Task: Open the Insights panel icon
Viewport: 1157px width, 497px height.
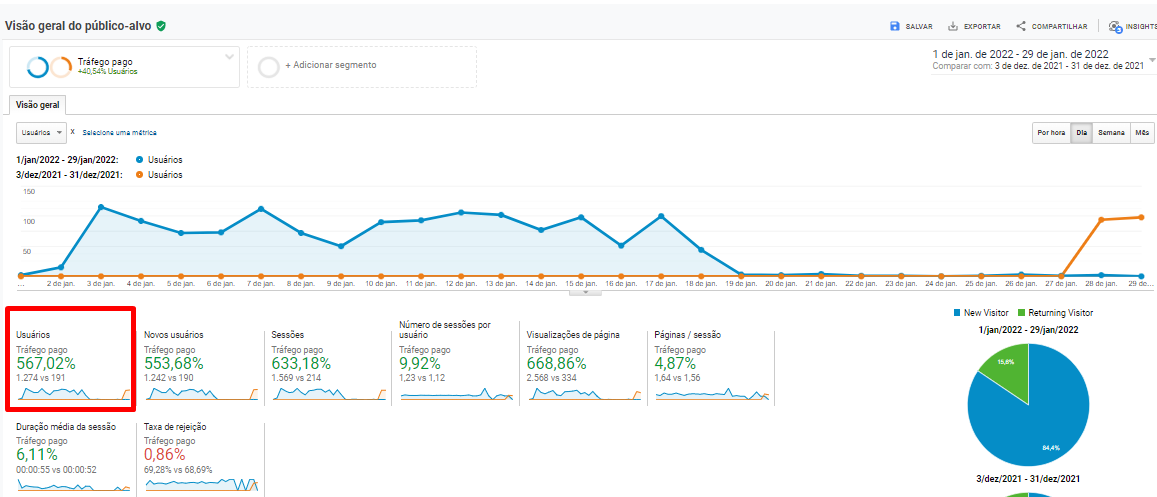Action: 1115,27
